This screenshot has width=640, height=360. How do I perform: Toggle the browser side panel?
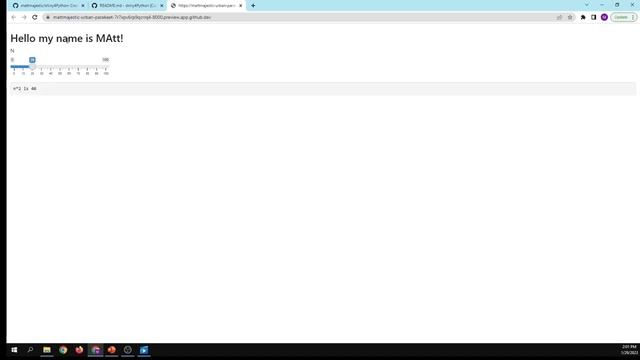pos(593,17)
